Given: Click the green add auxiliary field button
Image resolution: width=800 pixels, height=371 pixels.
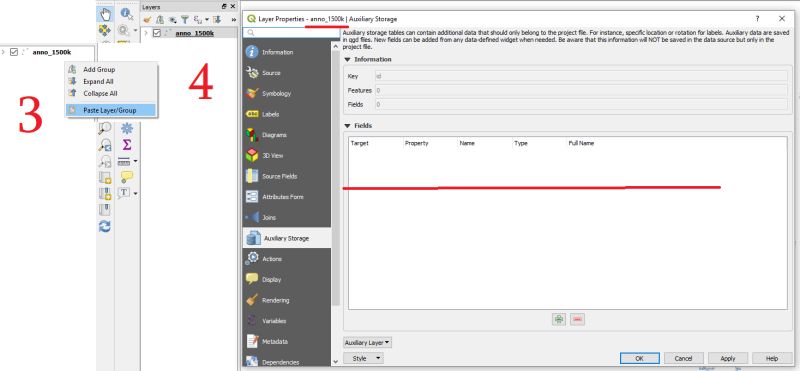Looking at the screenshot, I should (559, 319).
